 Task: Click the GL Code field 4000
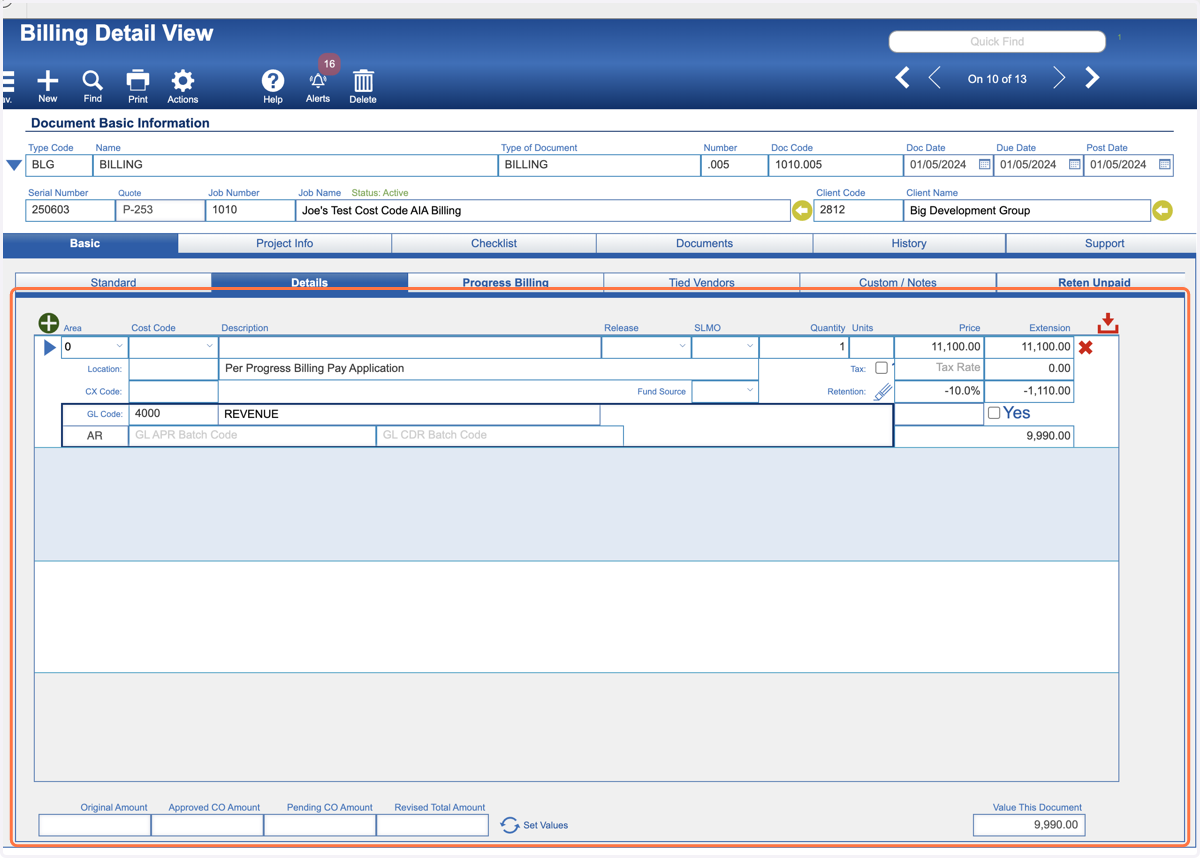tap(173, 414)
